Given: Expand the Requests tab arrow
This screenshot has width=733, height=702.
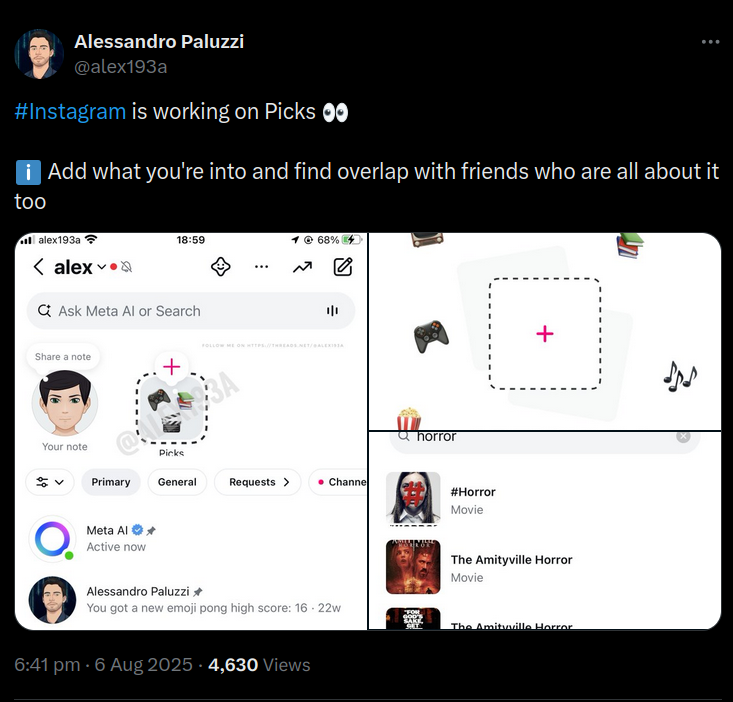Looking at the screenshot, I should [287, 482].
